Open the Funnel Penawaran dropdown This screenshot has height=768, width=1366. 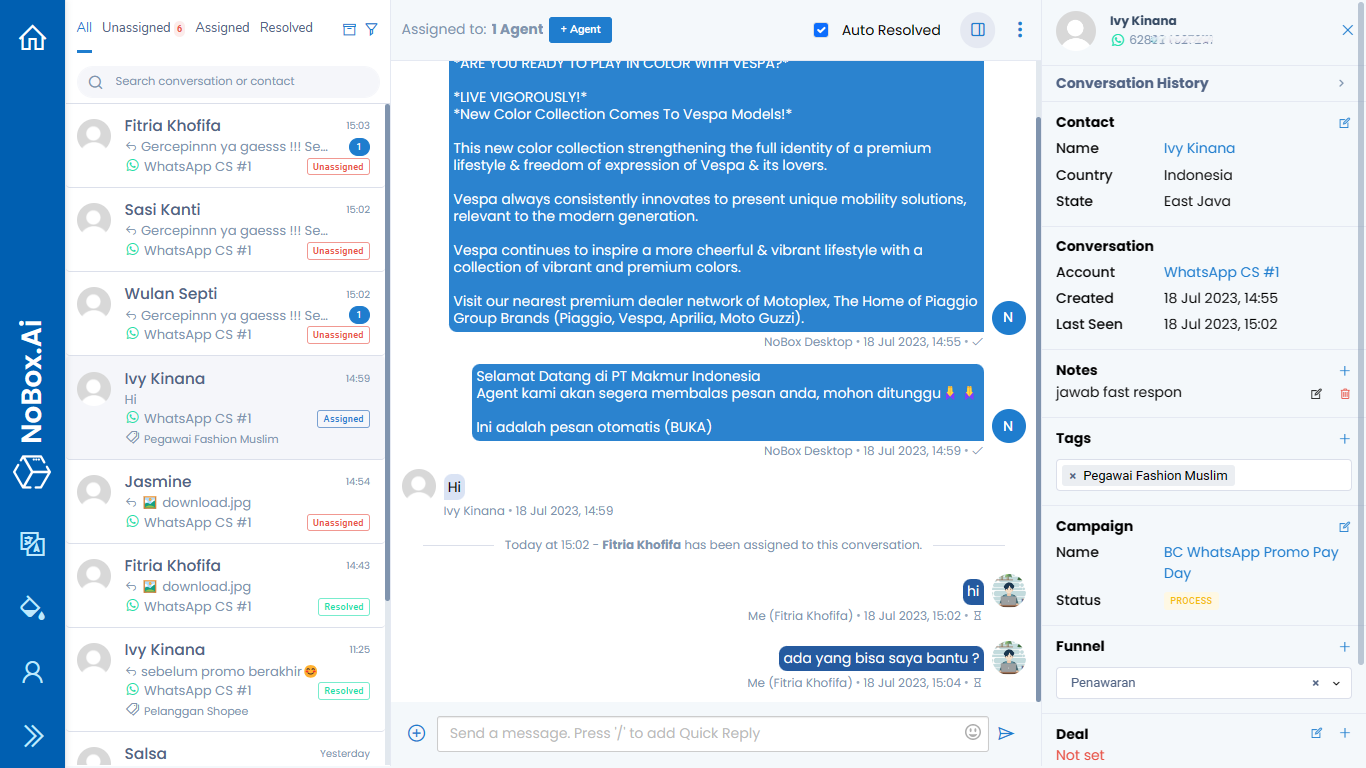coord(1335,684)
